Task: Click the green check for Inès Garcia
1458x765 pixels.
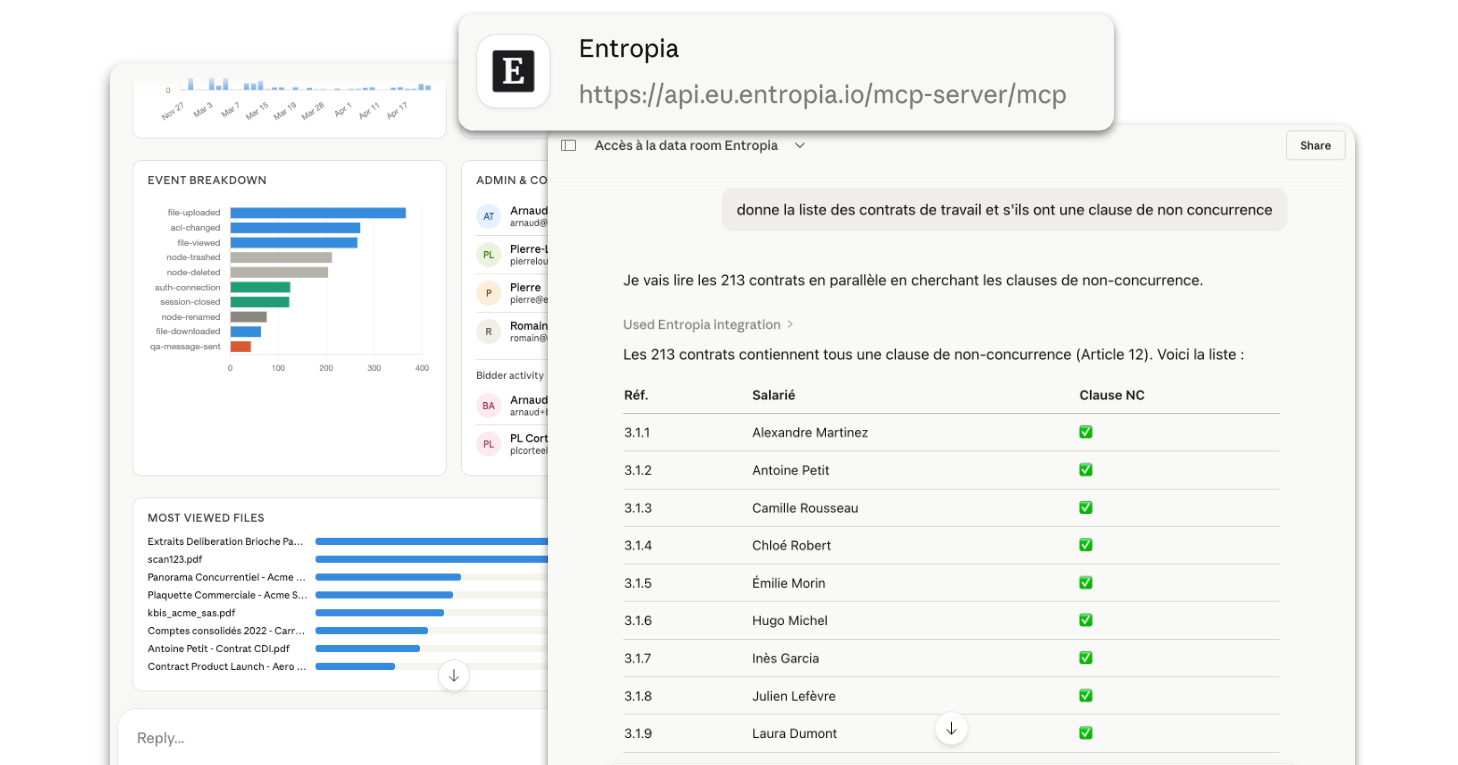Action: pyautogui.click(x=1085, y=658)
